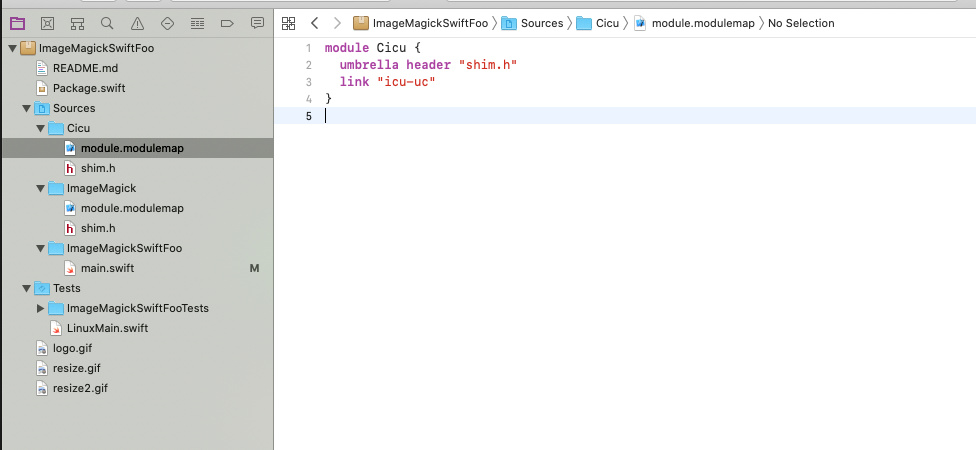
Task: Click the logo.gif image file icon
Action: point(42,348)
